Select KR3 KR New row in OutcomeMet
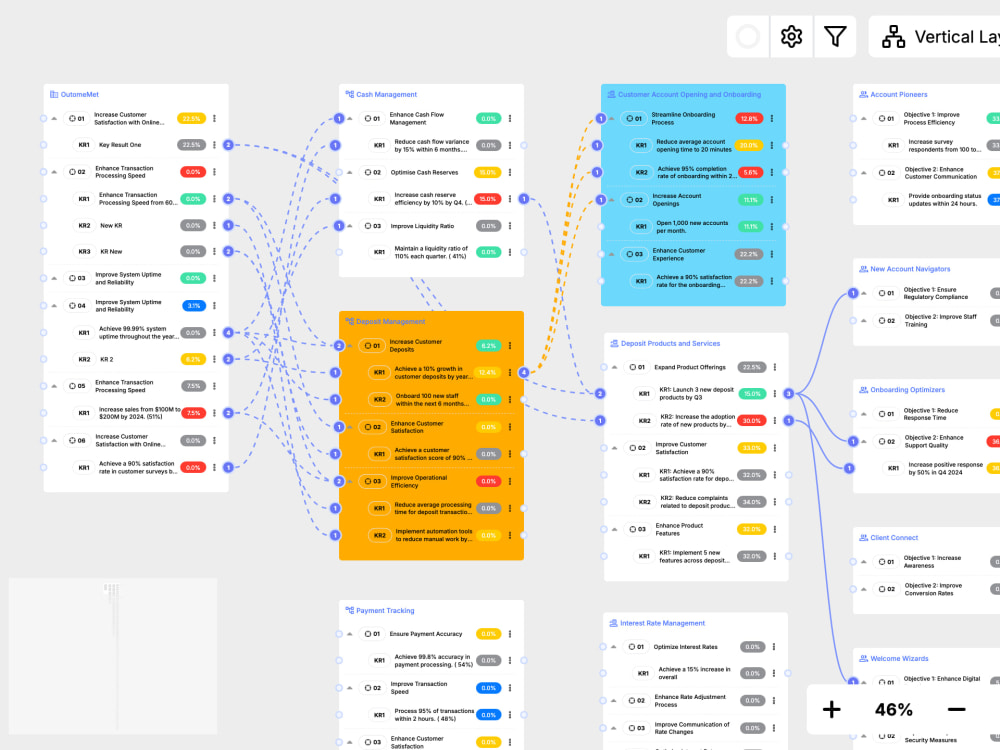Screen dimensions: 1000x750 136,251
